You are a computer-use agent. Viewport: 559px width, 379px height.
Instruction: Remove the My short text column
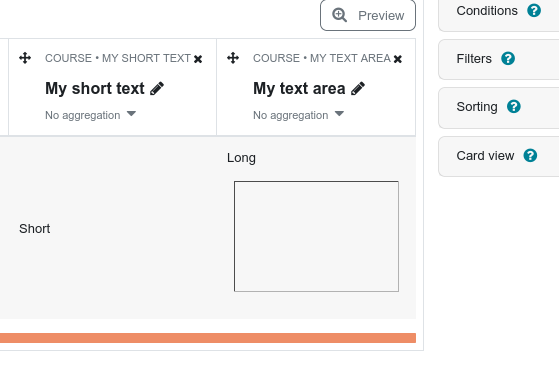coord(198,59)
